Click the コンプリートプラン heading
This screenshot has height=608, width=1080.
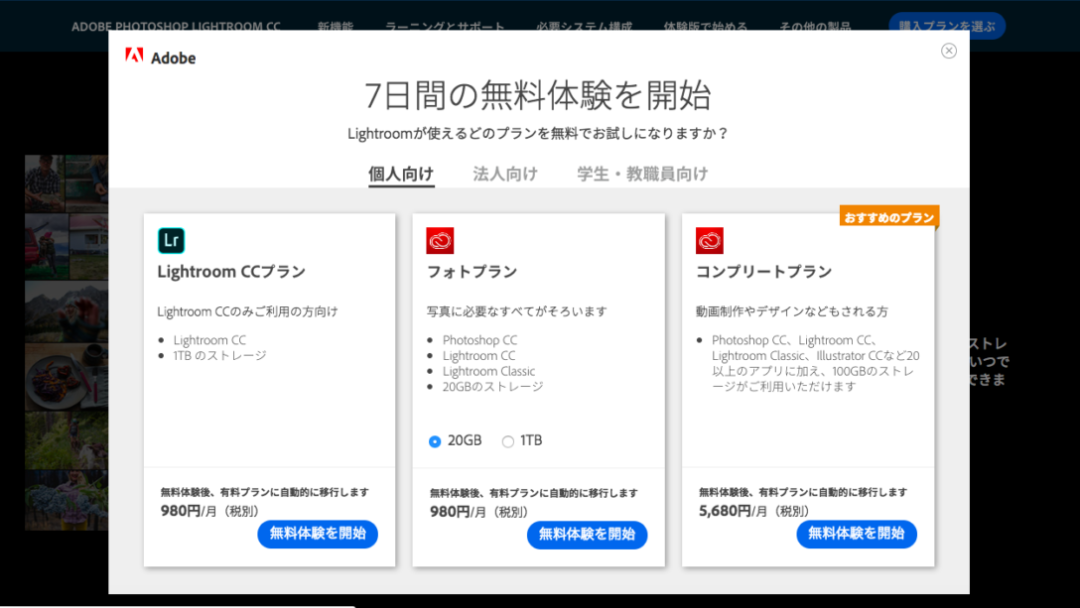pos(764,272)
